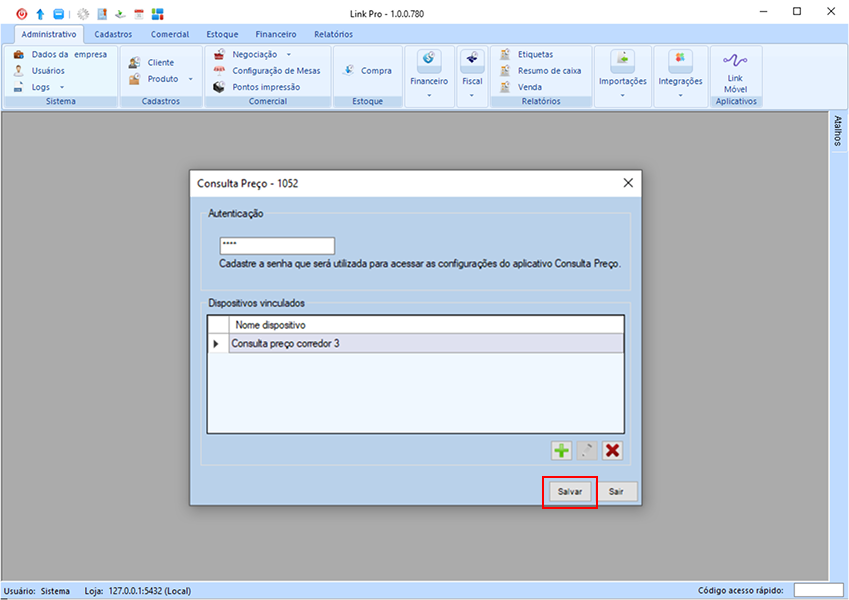Switch to the Relatórios tab

[333, 34]
